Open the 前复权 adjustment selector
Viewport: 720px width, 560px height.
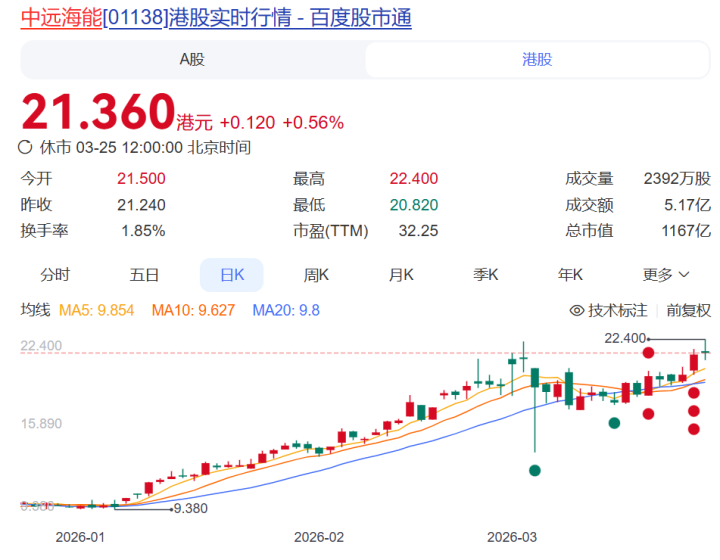click(688, 311)
